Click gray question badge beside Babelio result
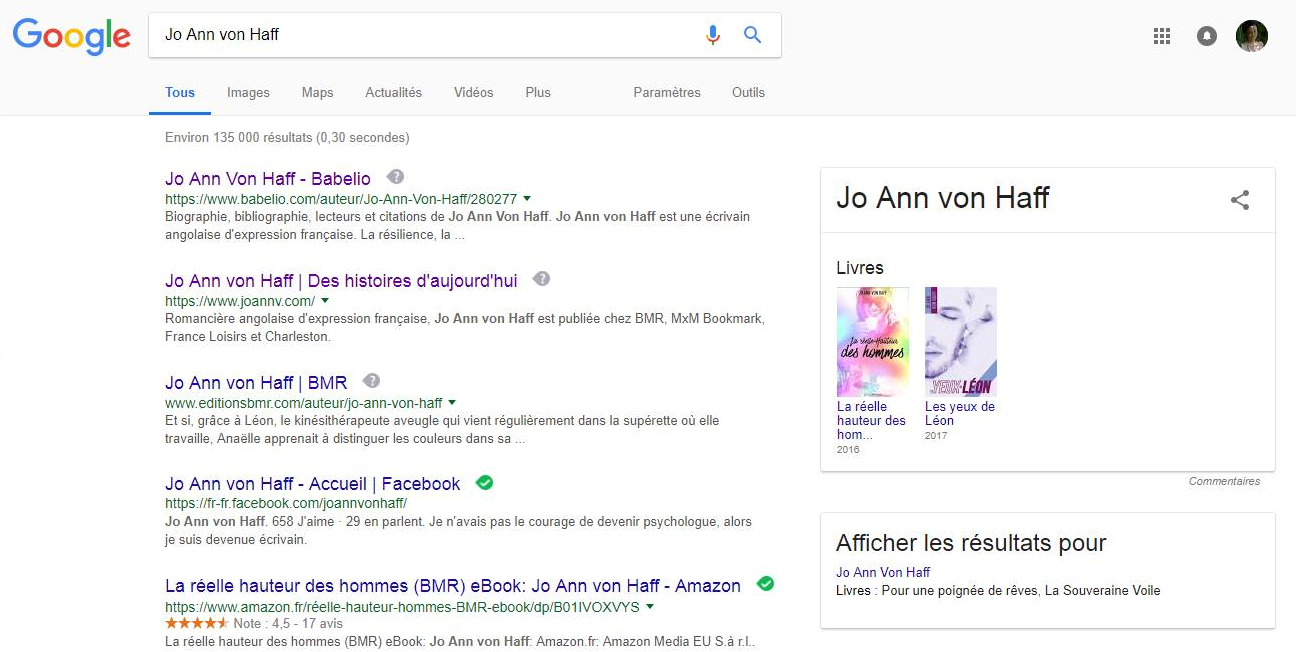Viewport: 1296px width, 652px height. coord(396,177)
